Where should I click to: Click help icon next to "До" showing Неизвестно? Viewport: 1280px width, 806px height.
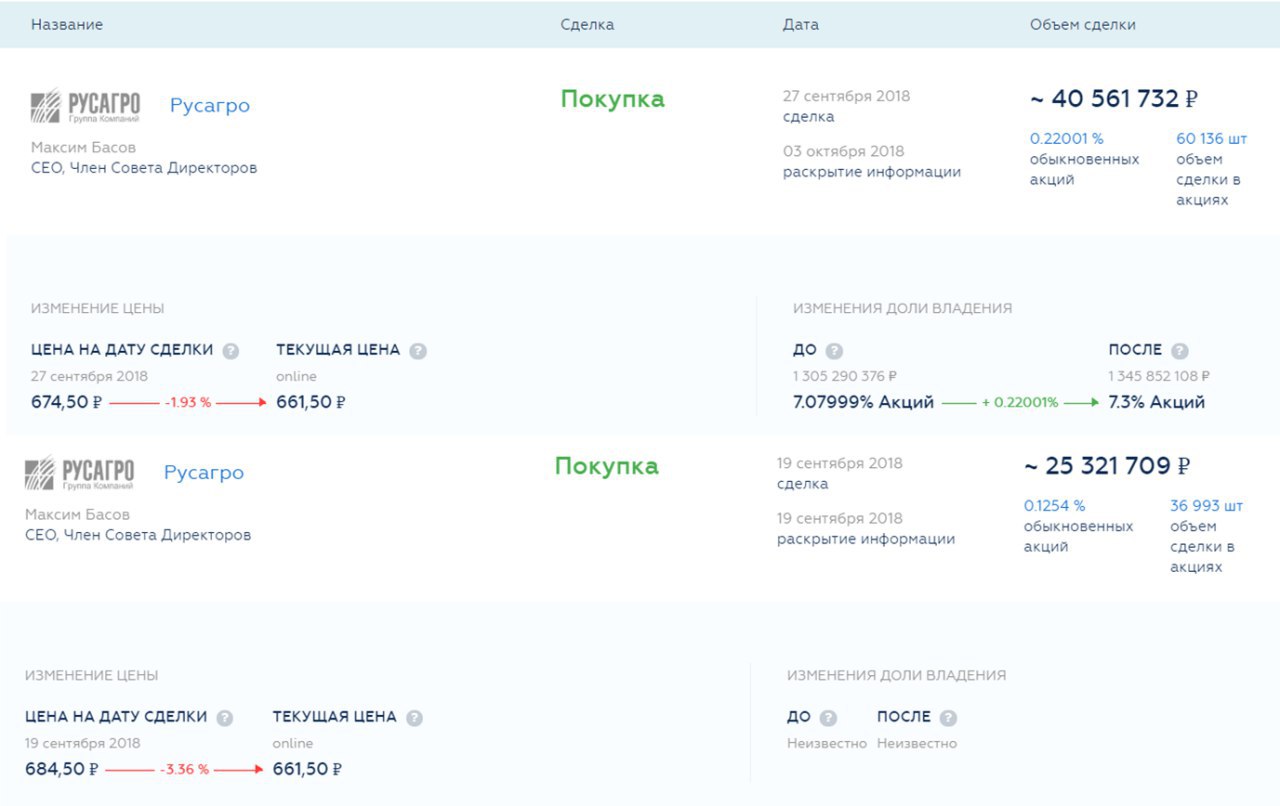tap(828, 718)
